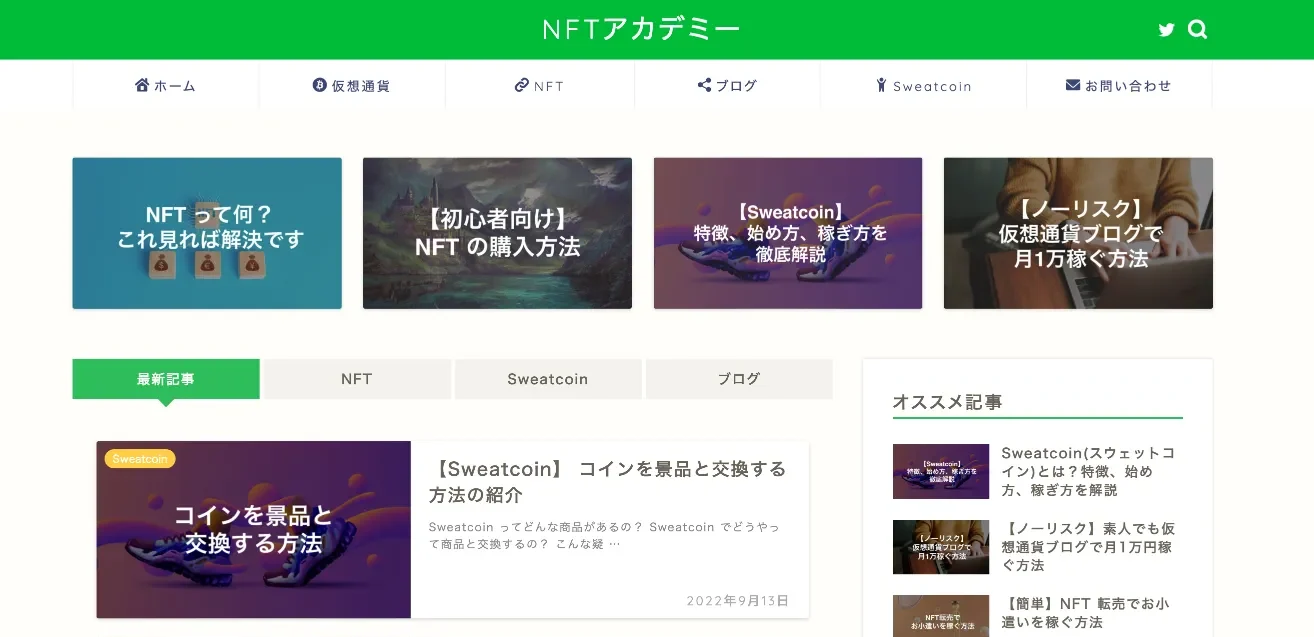Image resolution: width=1314 pixels, height=637 pixels.
Task: Open お問い合わせ contact menu item
Action: pos(1119,86)
